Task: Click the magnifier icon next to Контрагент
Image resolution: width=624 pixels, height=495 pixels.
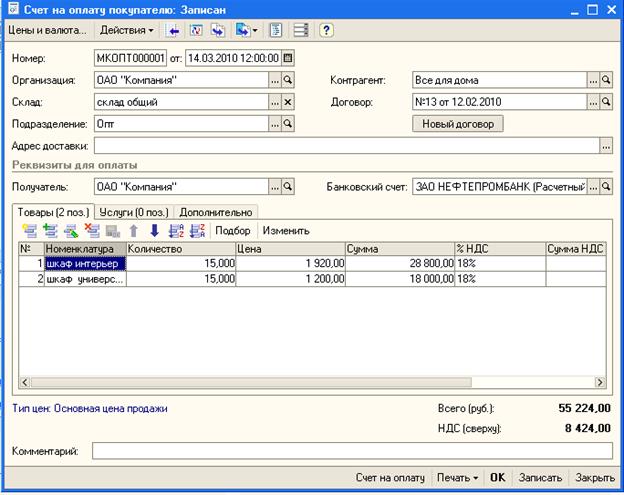Action: 606,80
